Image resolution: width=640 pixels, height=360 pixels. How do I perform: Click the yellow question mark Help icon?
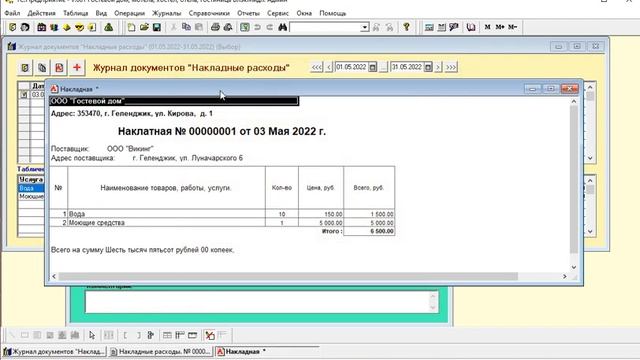[407, 27]
